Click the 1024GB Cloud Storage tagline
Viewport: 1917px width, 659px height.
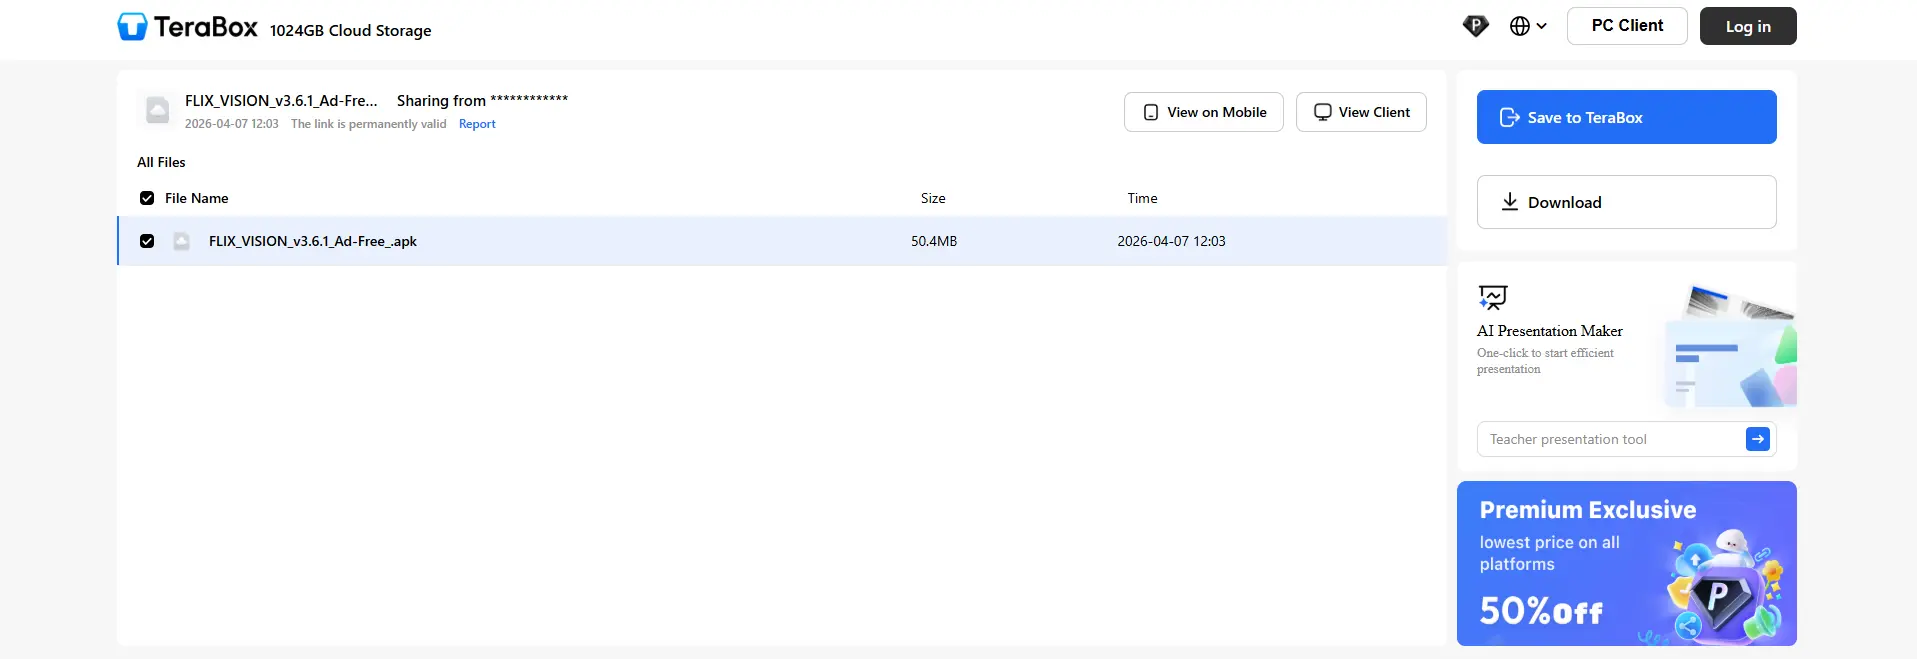click(x=350, y=31)
